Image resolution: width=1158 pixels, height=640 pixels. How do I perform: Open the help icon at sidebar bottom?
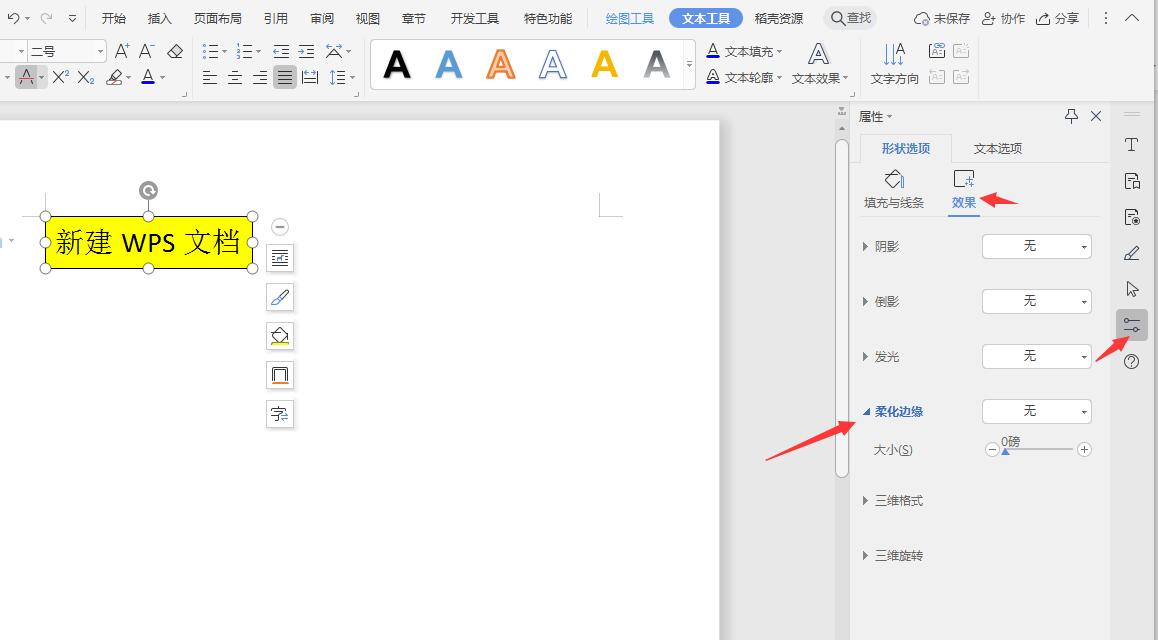(x=1131, y=362)
